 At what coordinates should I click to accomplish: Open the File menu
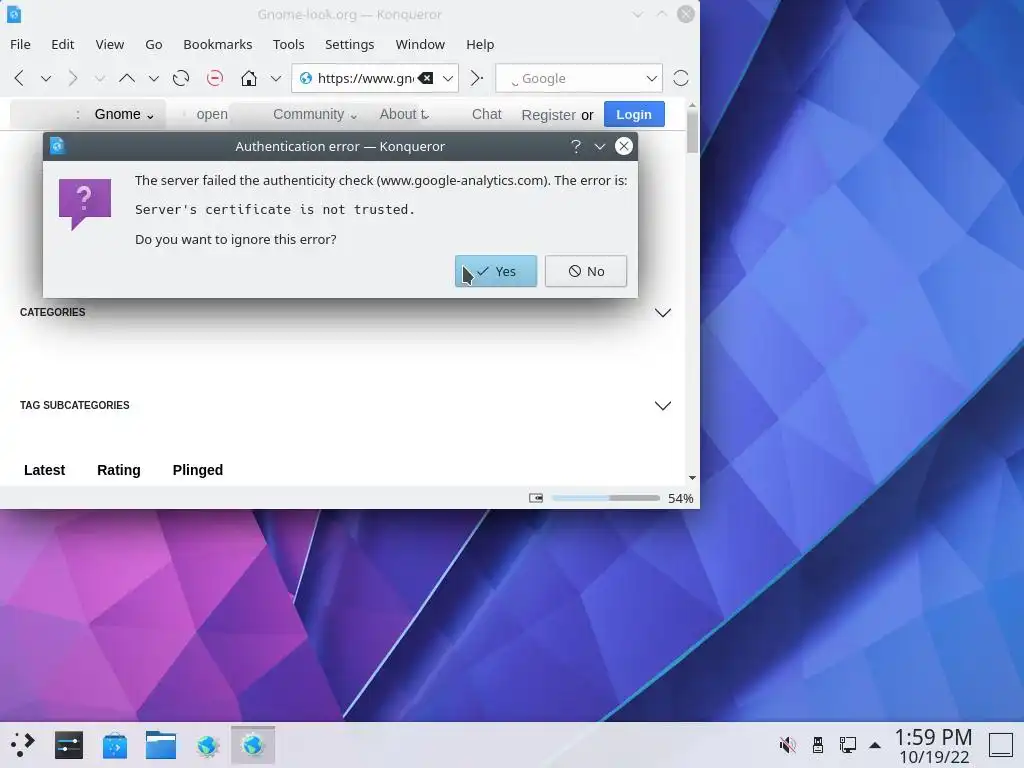[20, 44]
